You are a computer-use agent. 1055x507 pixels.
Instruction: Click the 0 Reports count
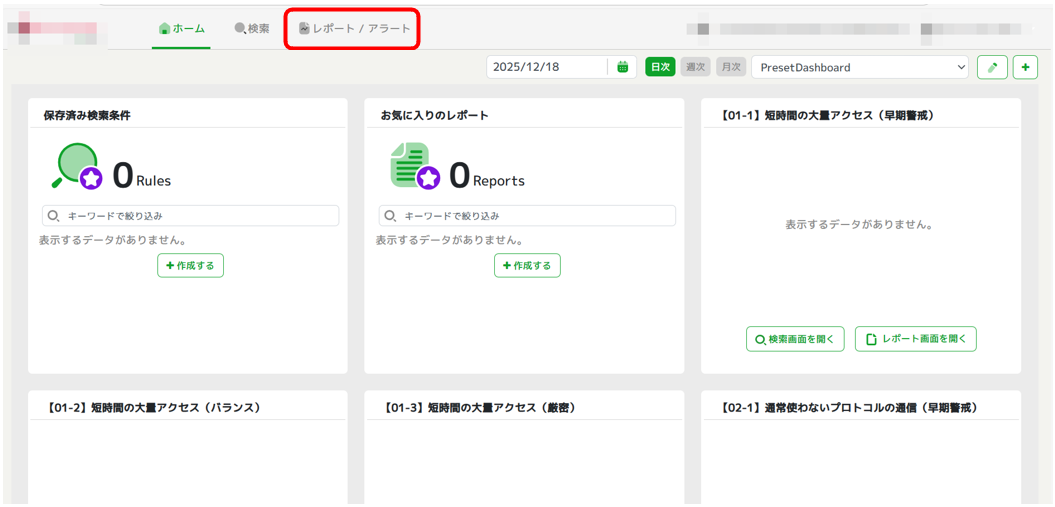[x=486, y=175]
